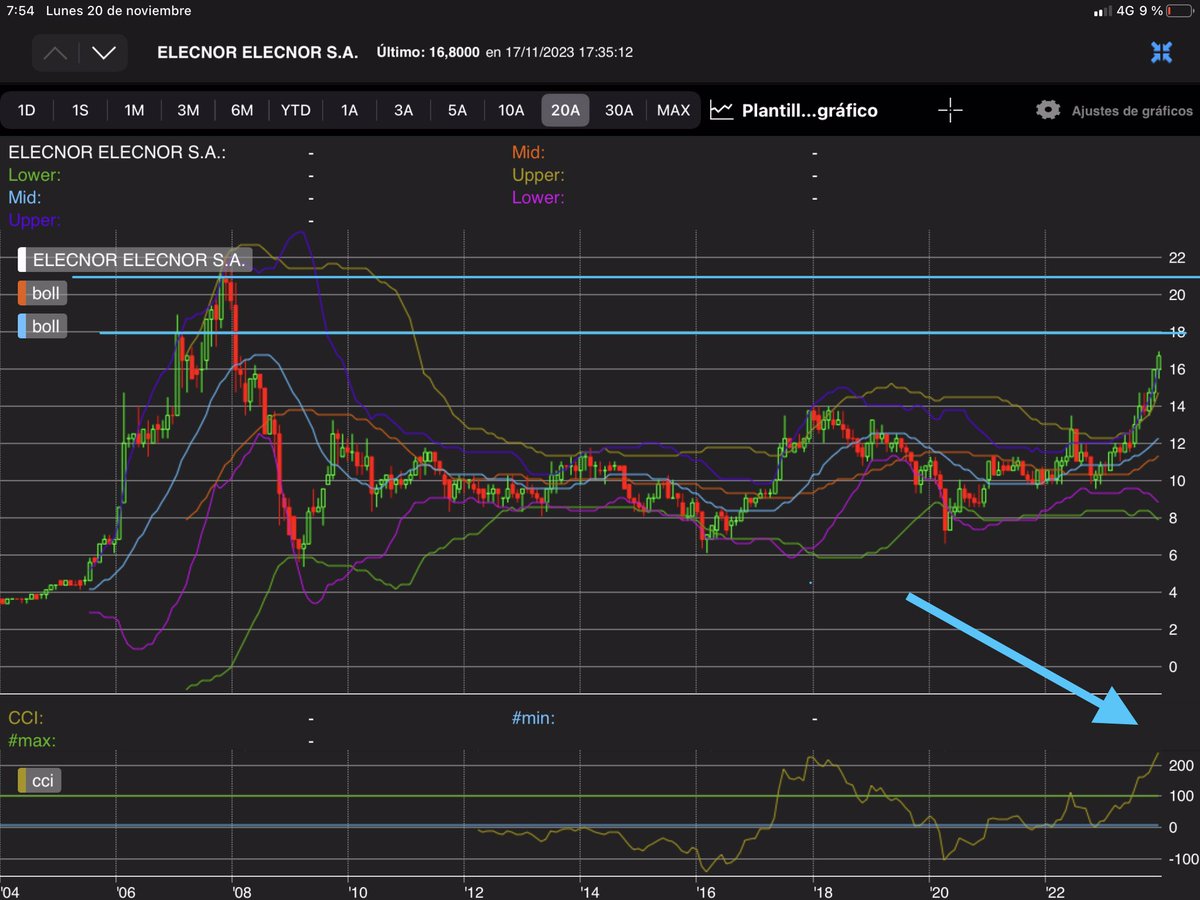Select the 20A time range
This screenshot has width=1200, height=900.
(x=566, y=110)
